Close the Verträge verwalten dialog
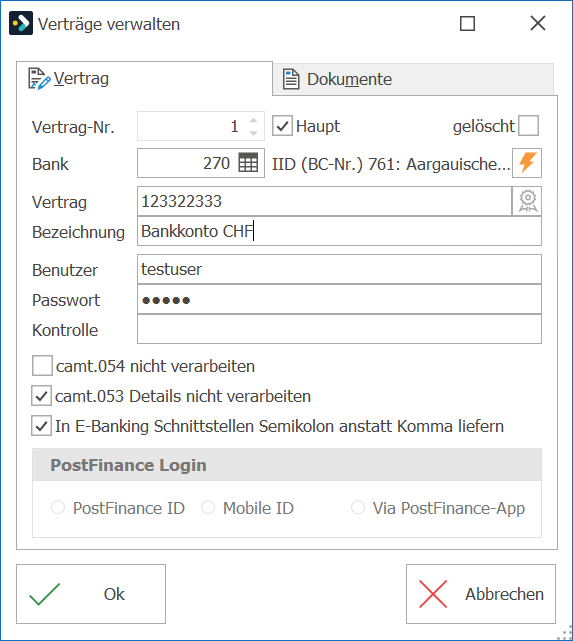573x641 pixels. pyautogui.click(x=538, y=23)
